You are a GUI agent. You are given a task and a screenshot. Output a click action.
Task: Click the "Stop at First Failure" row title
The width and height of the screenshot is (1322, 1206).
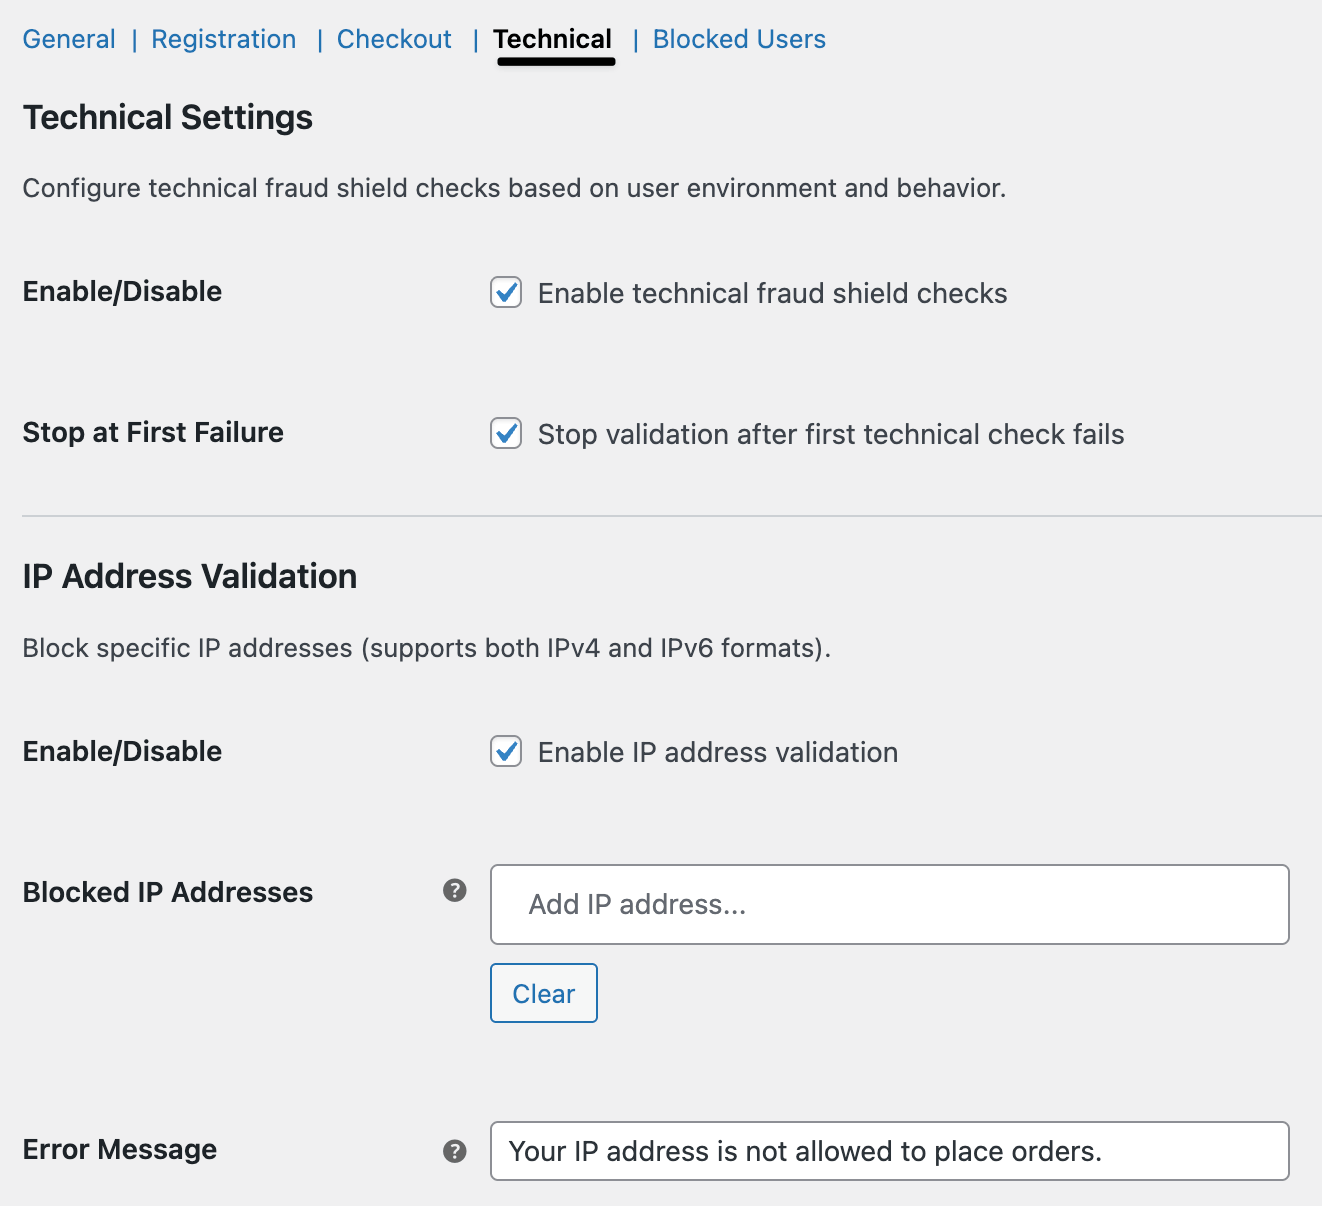(x=153, y=432)
